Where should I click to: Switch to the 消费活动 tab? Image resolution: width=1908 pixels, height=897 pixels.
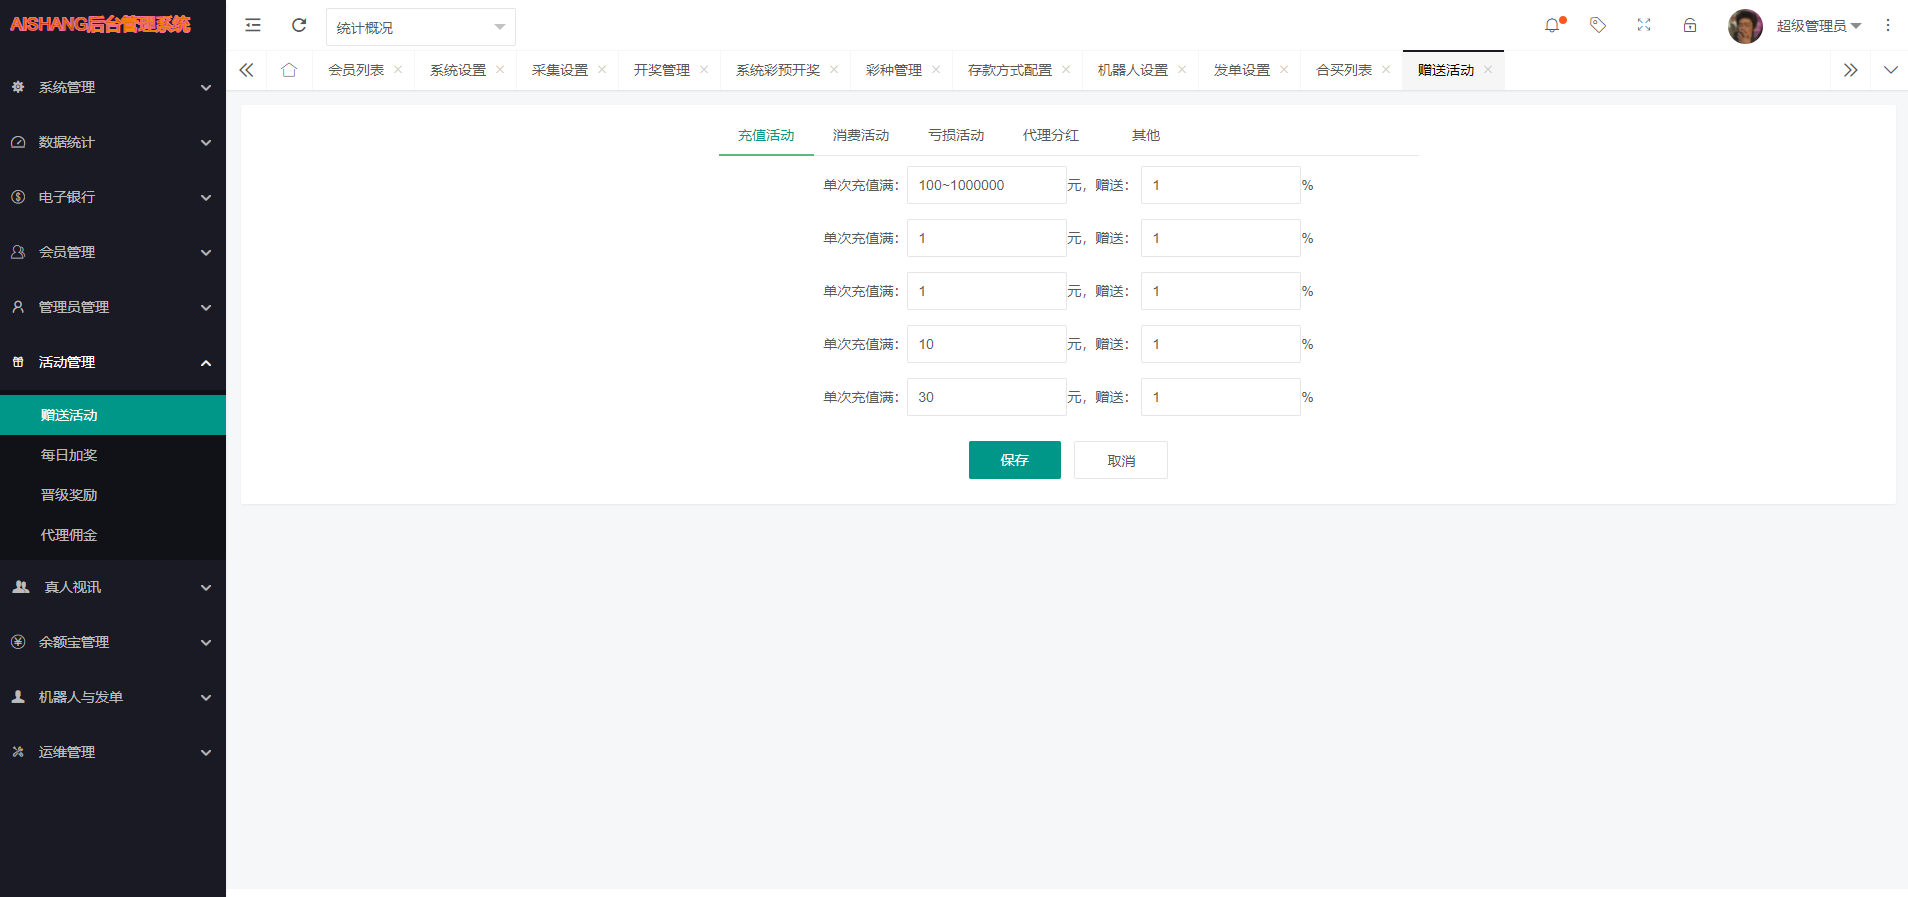[x=860, y=135]
